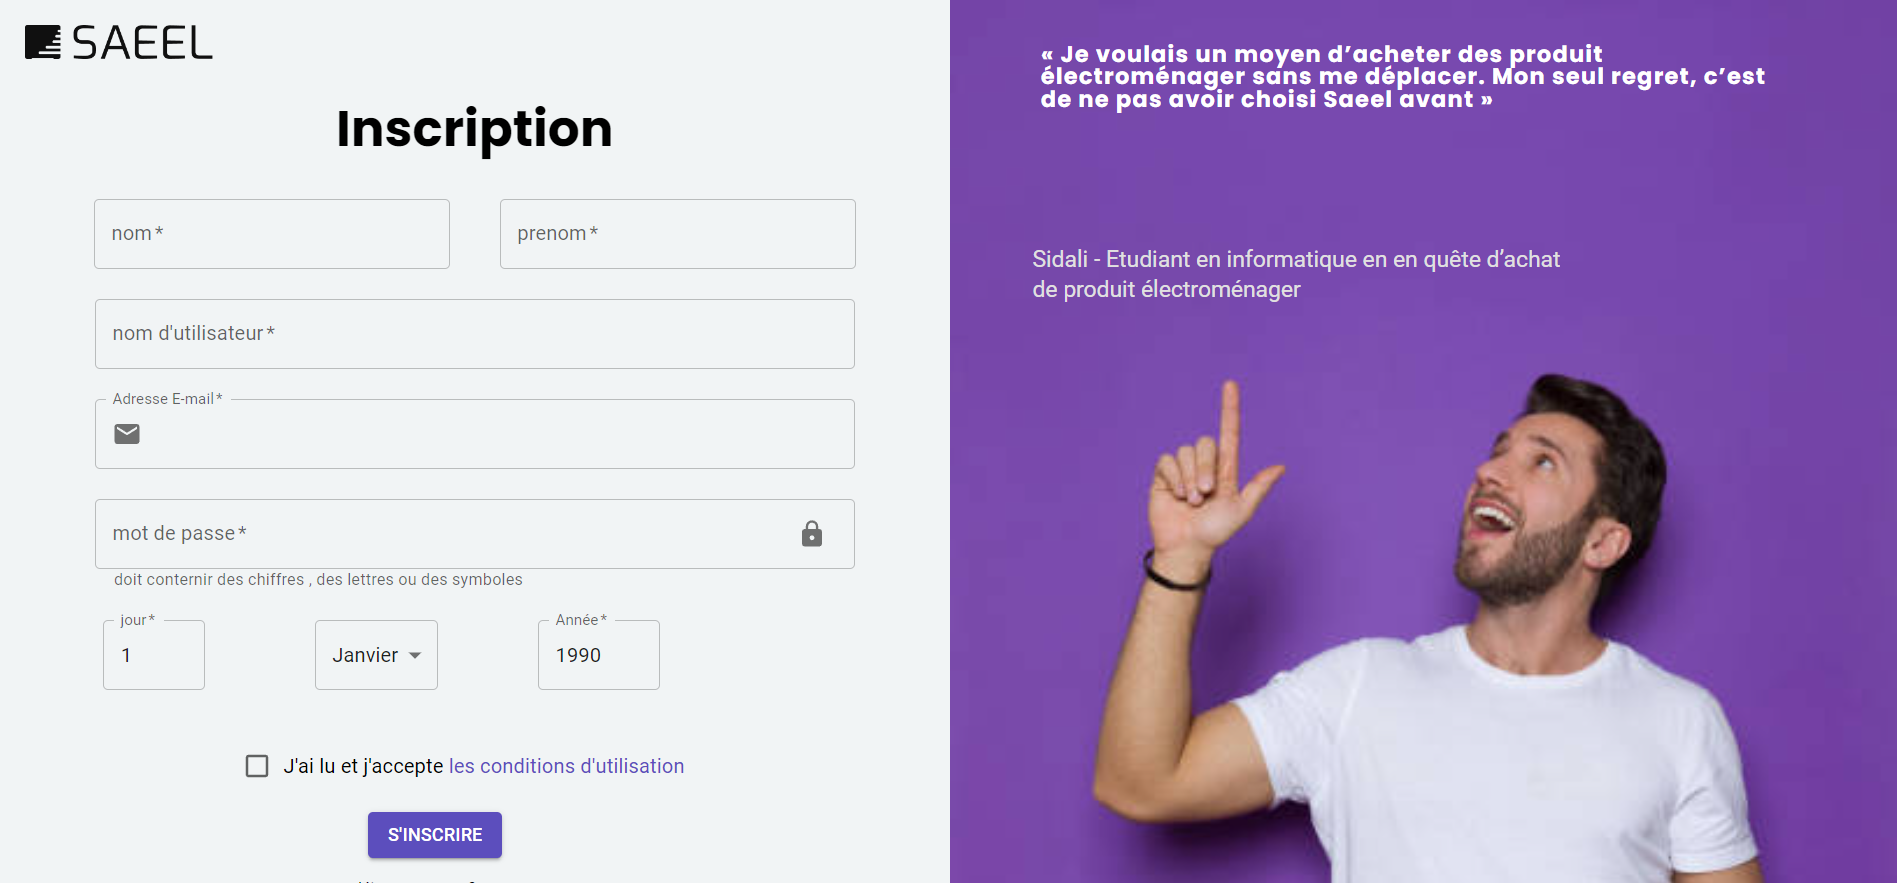Focus the nom input field
The height and width of the screenshot is (883, 1897).
click(x=272, y=234)
